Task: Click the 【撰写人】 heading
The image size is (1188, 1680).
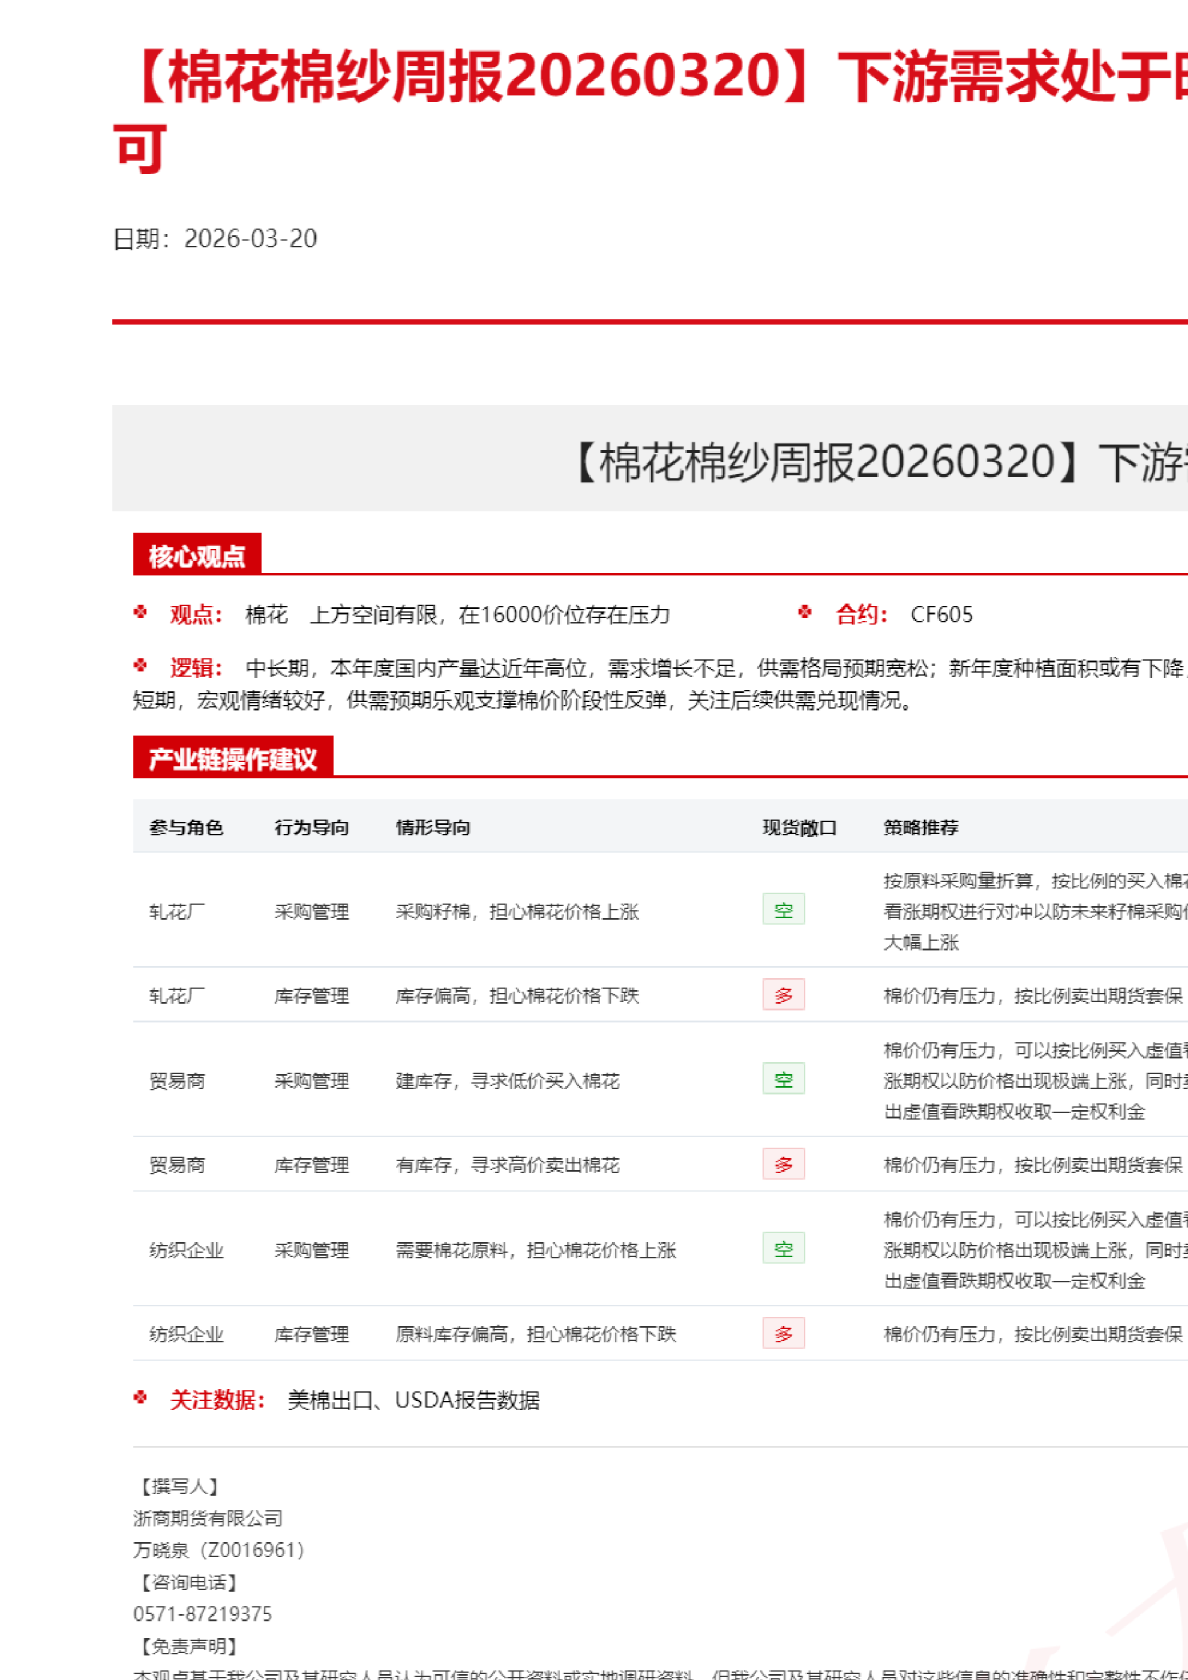Action: [x=179, y=1487]
